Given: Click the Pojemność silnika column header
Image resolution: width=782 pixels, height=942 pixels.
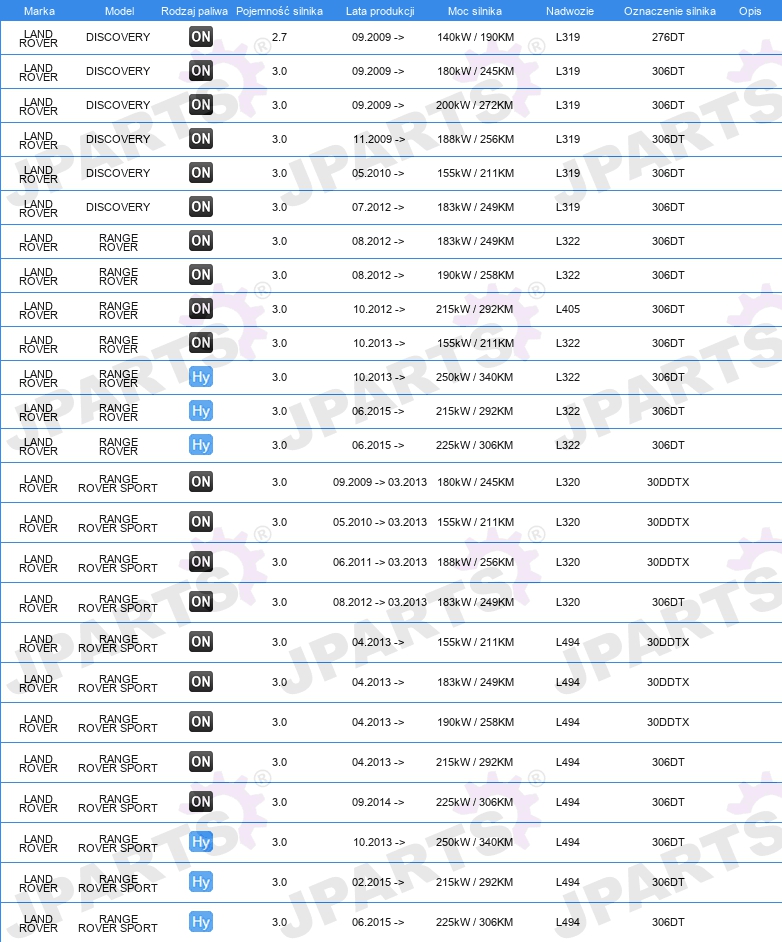Looking at the screenshot, I should [279, 11].
